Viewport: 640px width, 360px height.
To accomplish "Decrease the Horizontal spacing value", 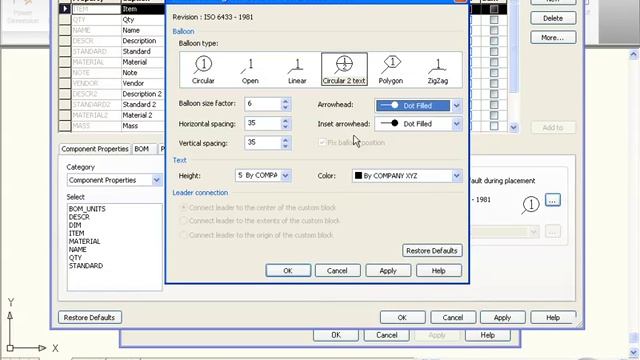I will pyautogui.click(x=286, y=127).
